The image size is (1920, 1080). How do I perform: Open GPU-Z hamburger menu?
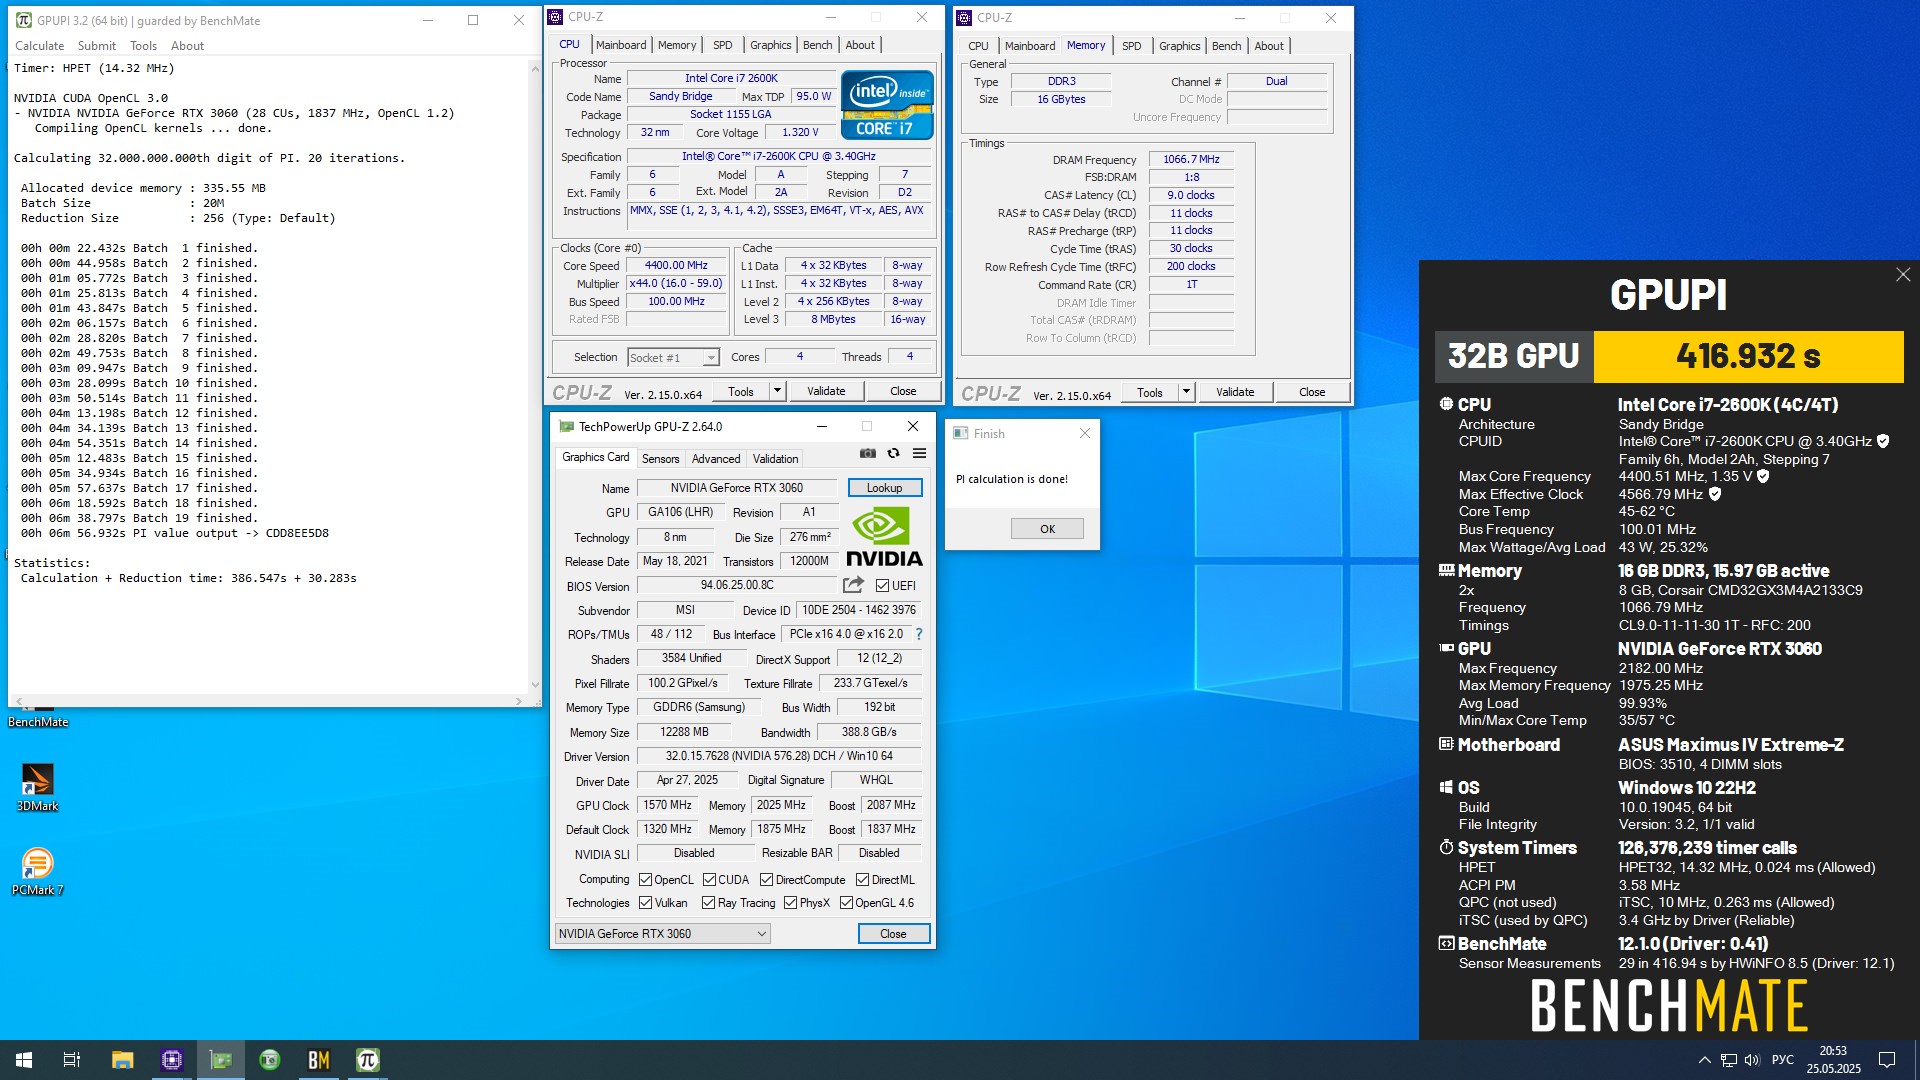click(919, 454)
